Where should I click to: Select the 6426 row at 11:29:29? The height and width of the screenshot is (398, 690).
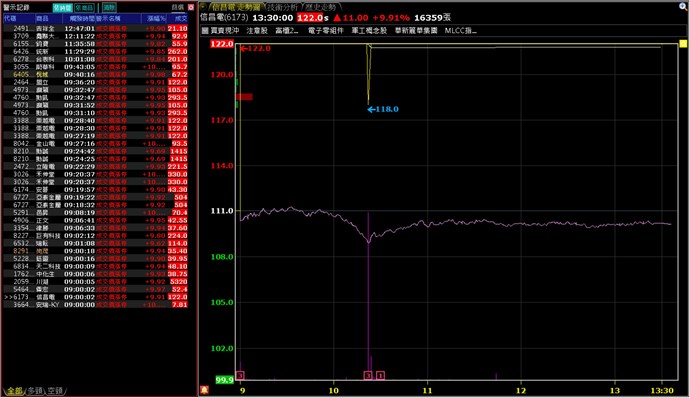click(x=95, y=52)
